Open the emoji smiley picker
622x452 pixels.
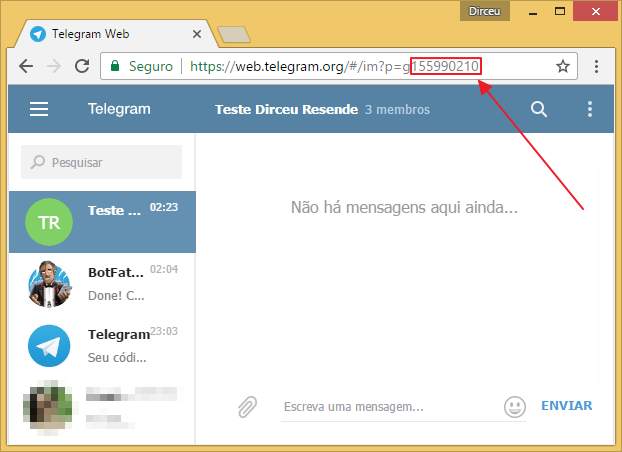pos(515,407)
